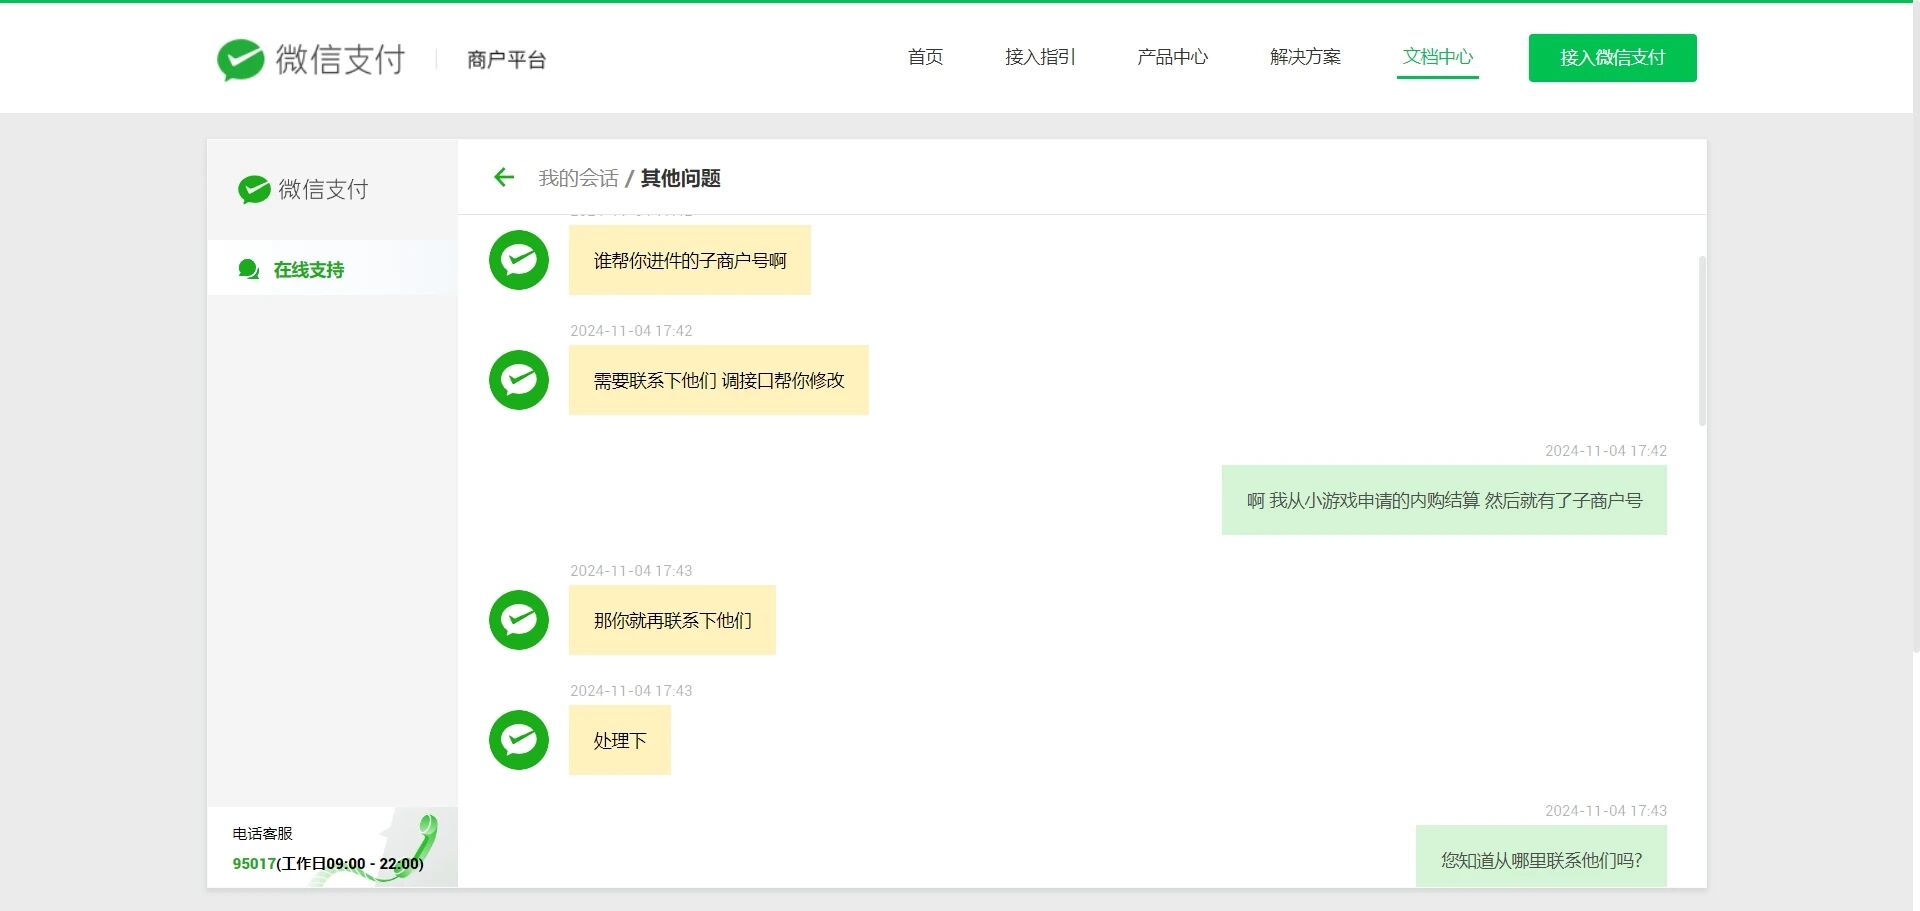
Task: Click avatar next to 需要联系下他们 message
Action: tap(519, 380)
